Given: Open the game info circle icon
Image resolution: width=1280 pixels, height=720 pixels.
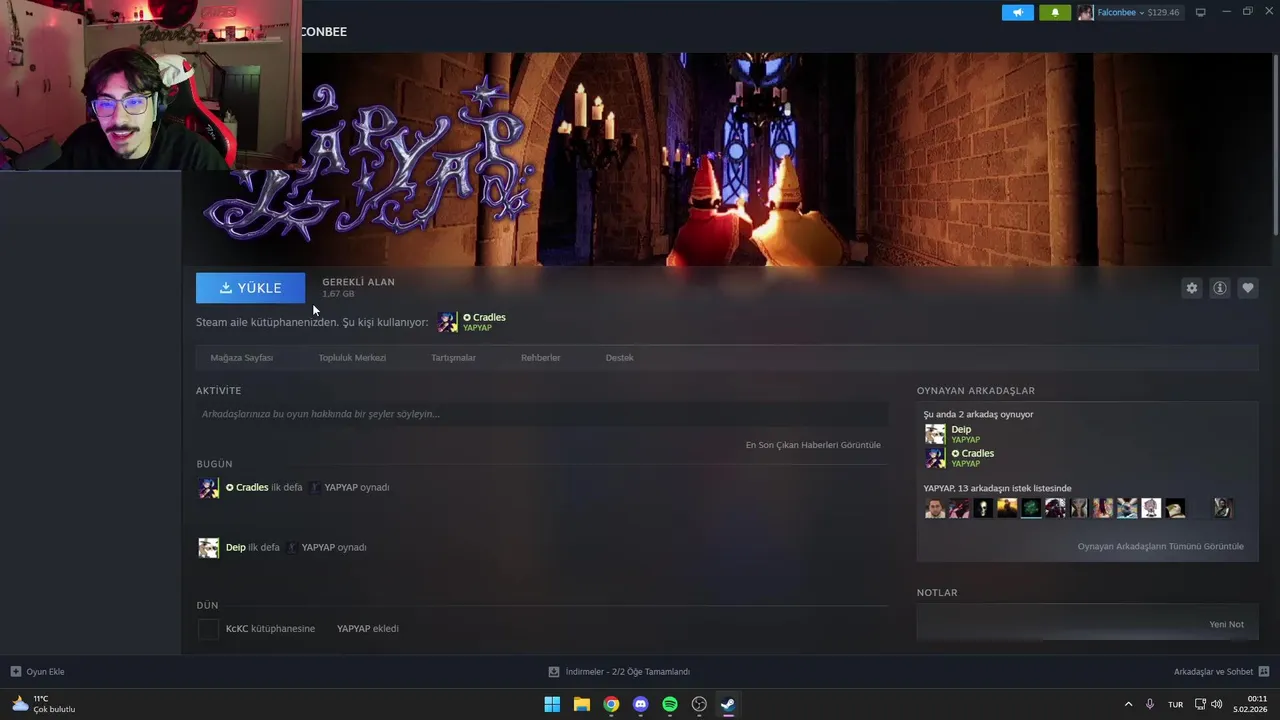Looking at the screenshot, I should click(1219, 288).
